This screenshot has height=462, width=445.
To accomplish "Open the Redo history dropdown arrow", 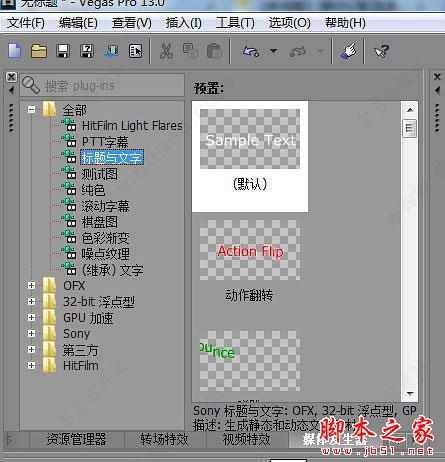I will tap(321, 51).
